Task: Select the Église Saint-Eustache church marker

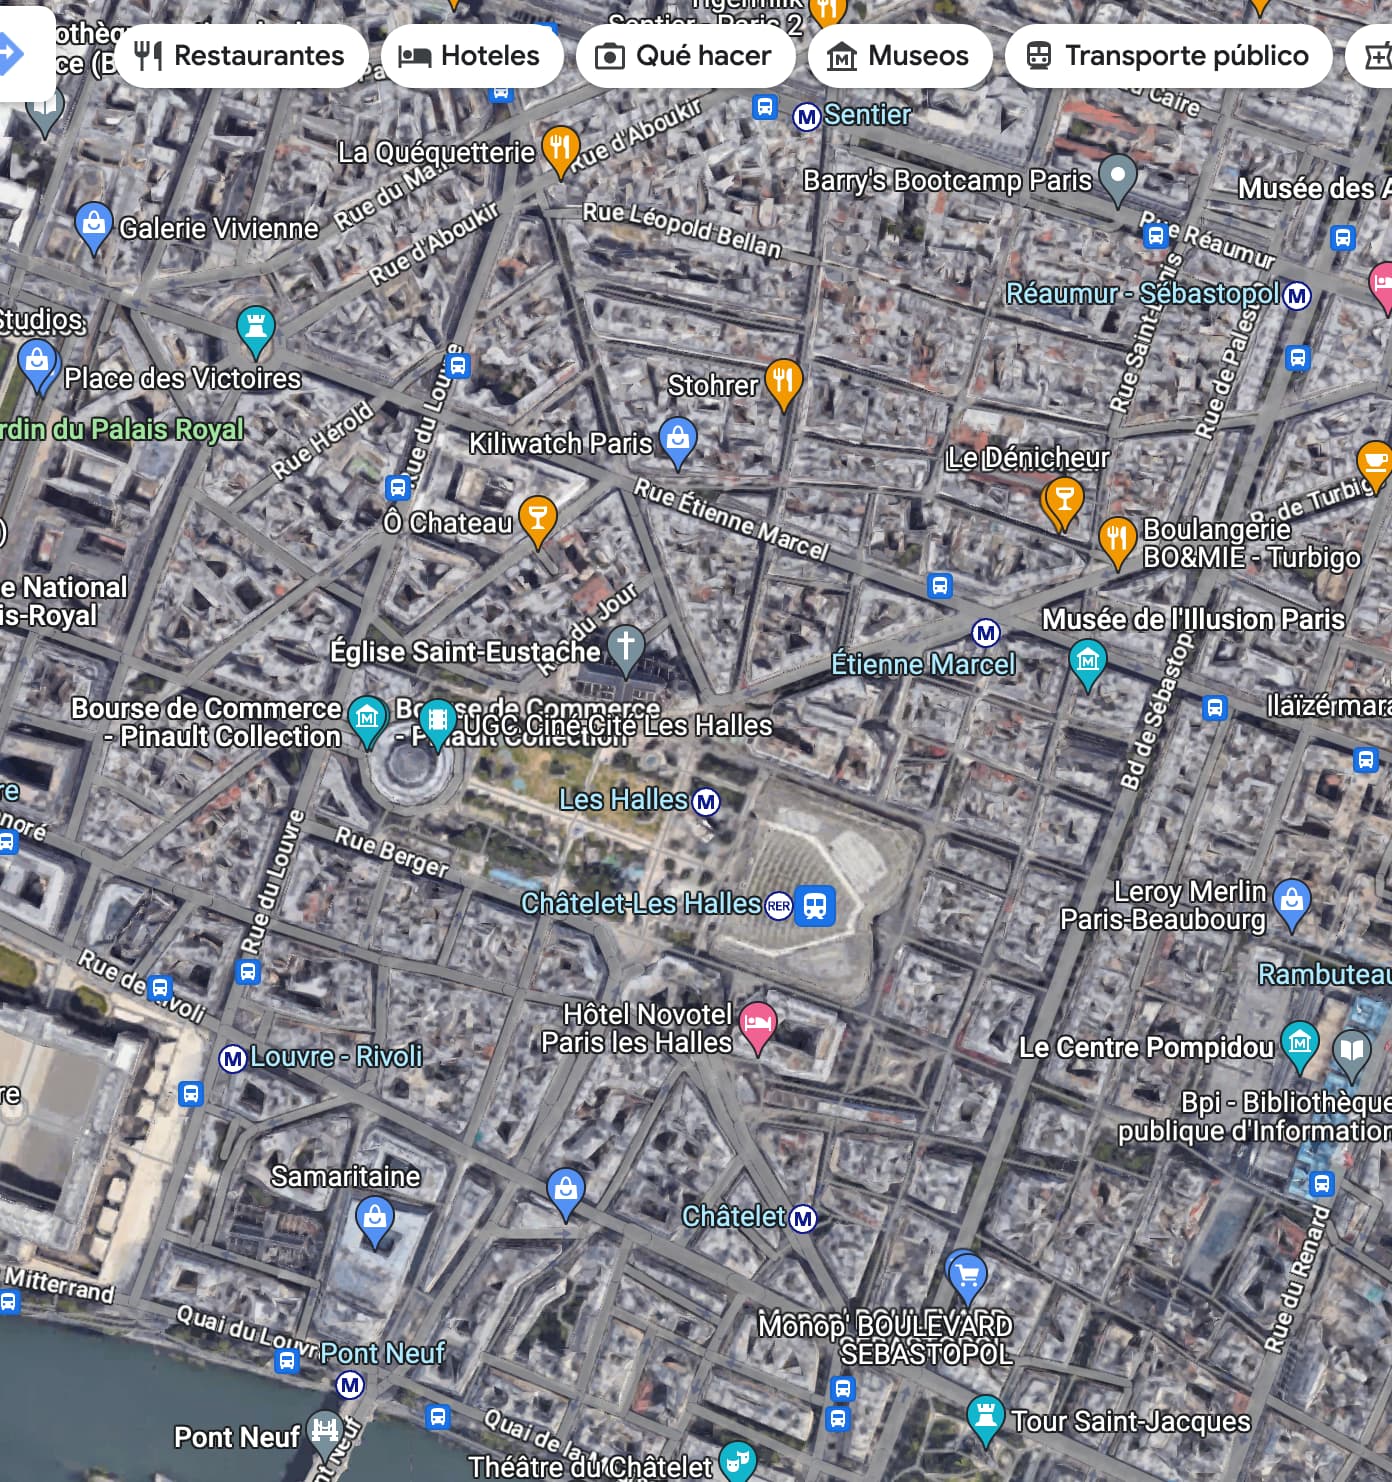Action: point(626,646)
